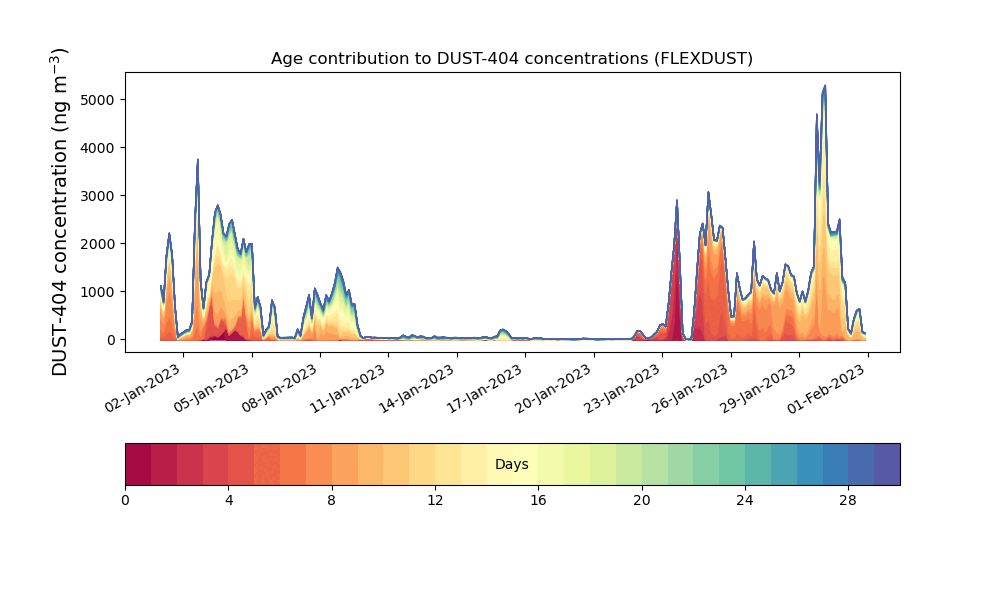Pick the "29-Jan-2023" x-axis date label
The height and width of the screenshot is (600, 1000).
[759, 388]
